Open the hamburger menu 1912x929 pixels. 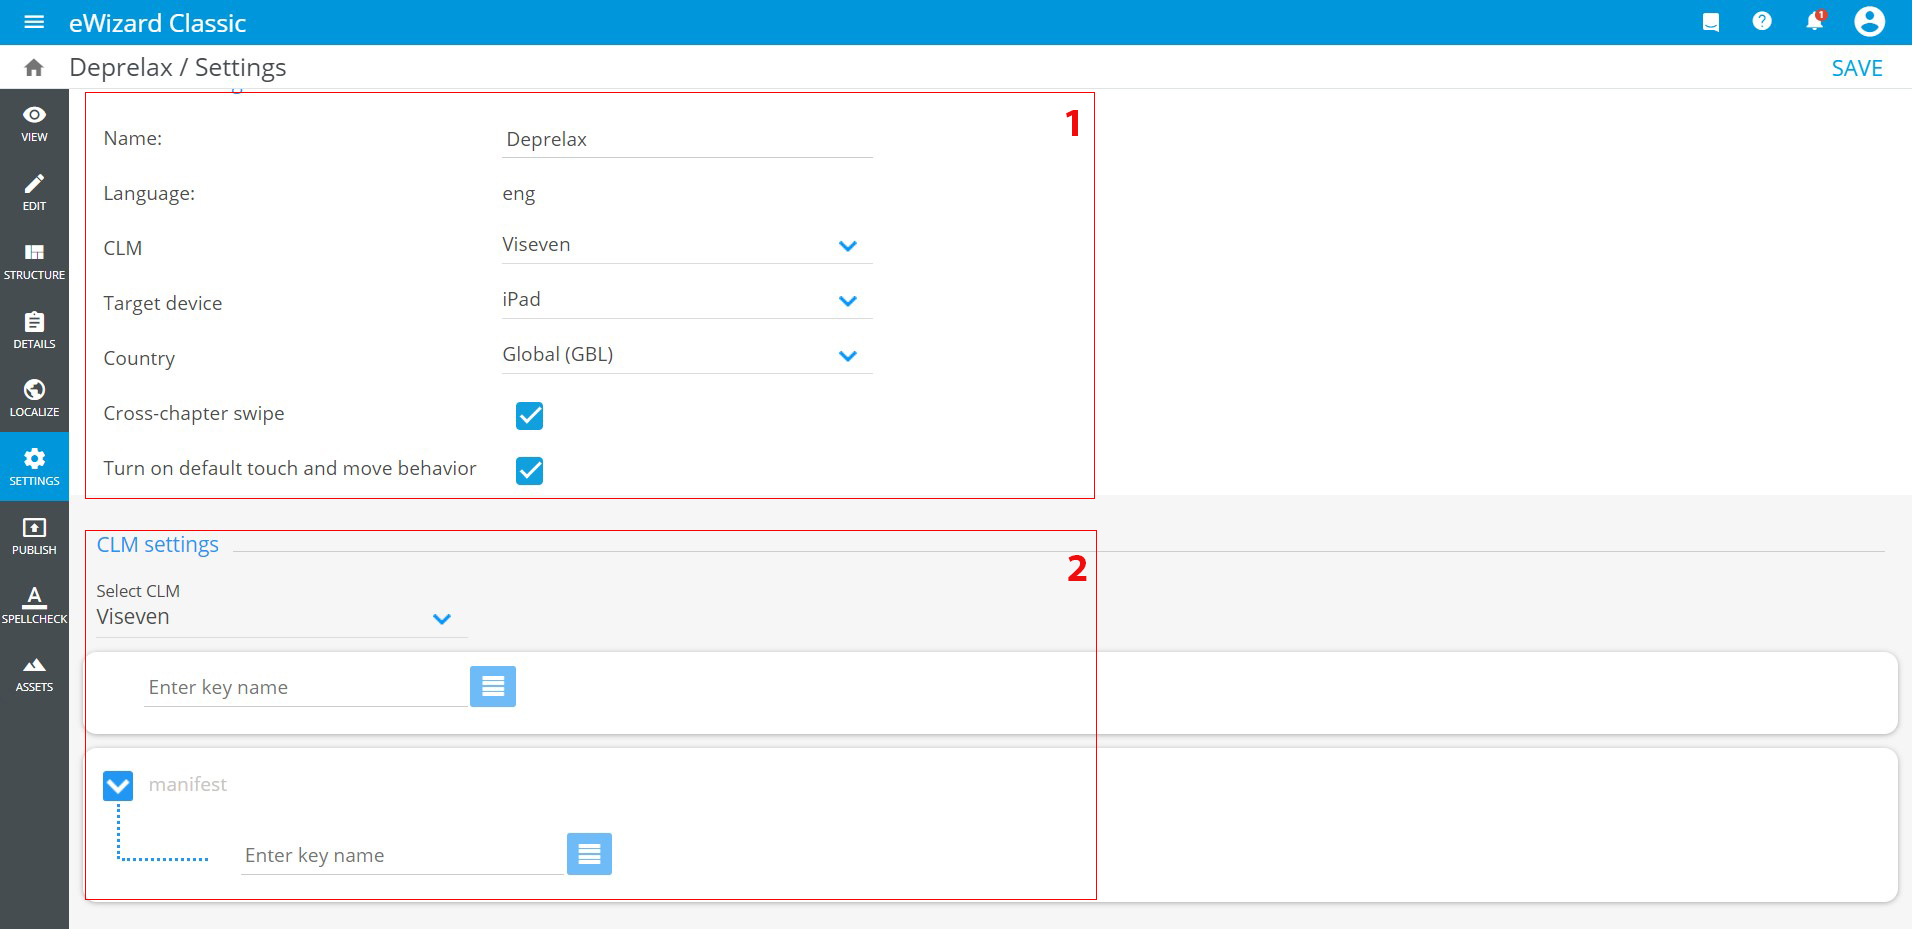[x=34, y=22]
